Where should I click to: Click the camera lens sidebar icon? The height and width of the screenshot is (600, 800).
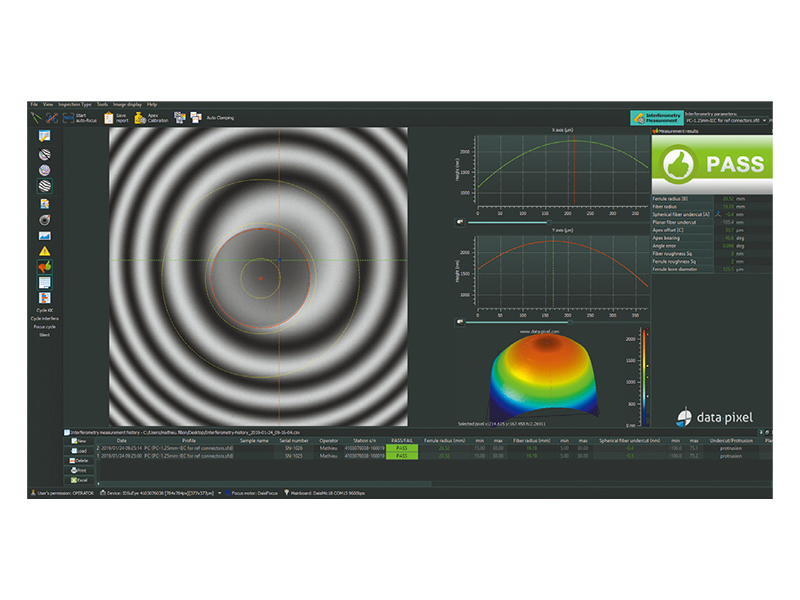click(44, 220)
